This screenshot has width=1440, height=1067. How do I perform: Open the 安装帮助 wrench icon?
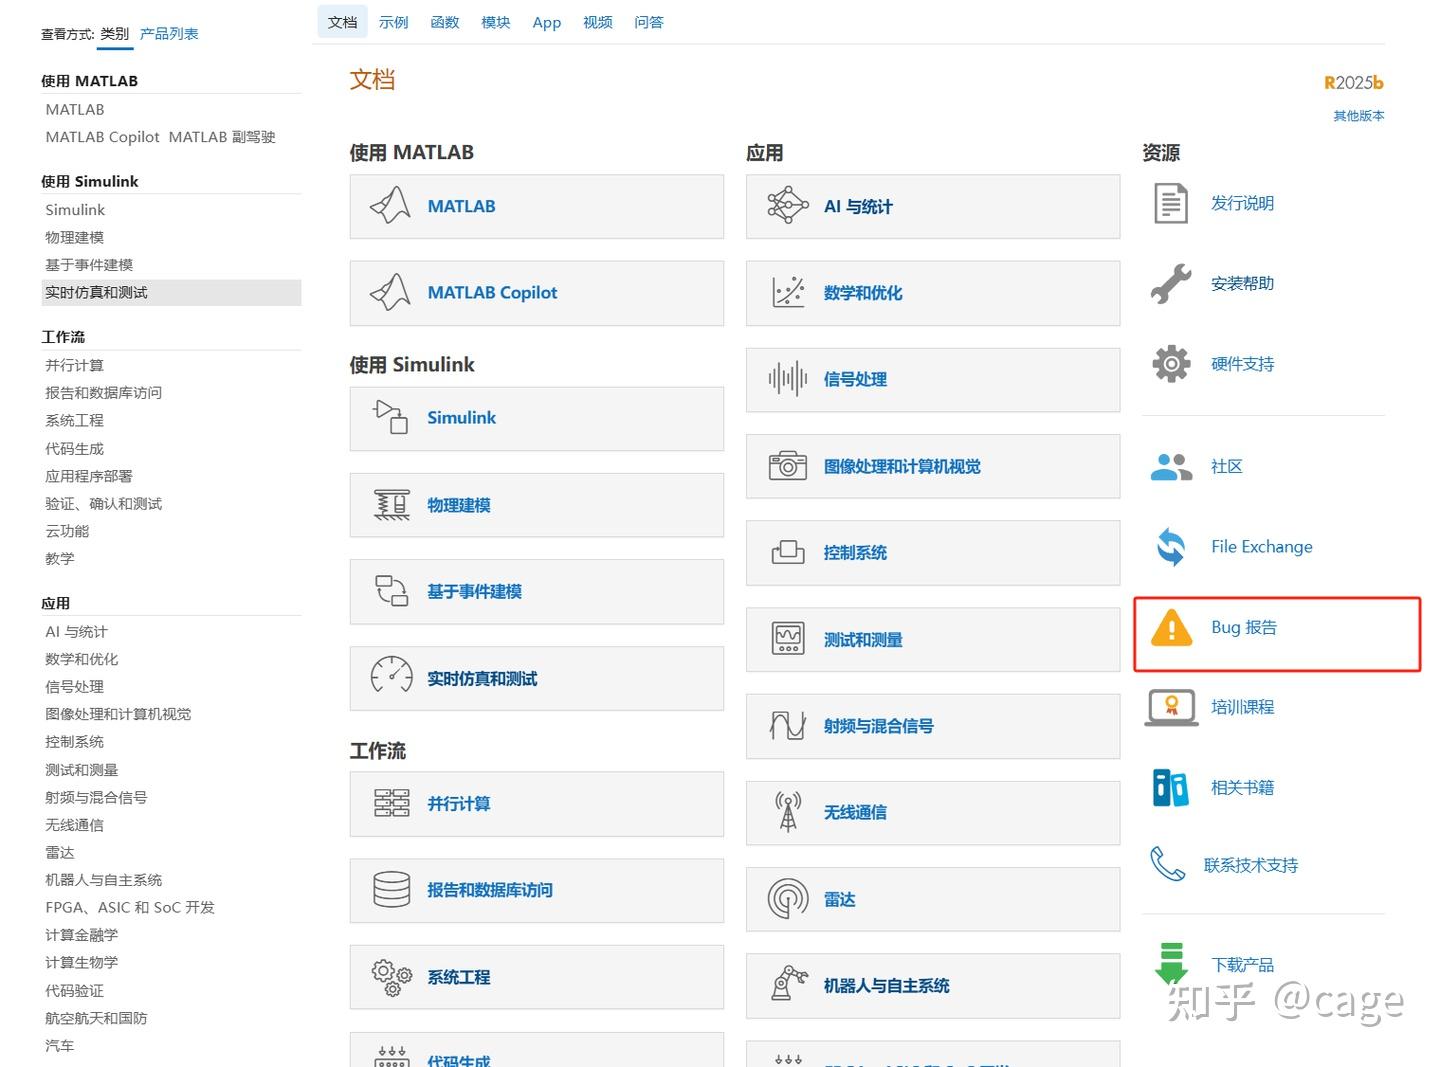point(1171,284)
